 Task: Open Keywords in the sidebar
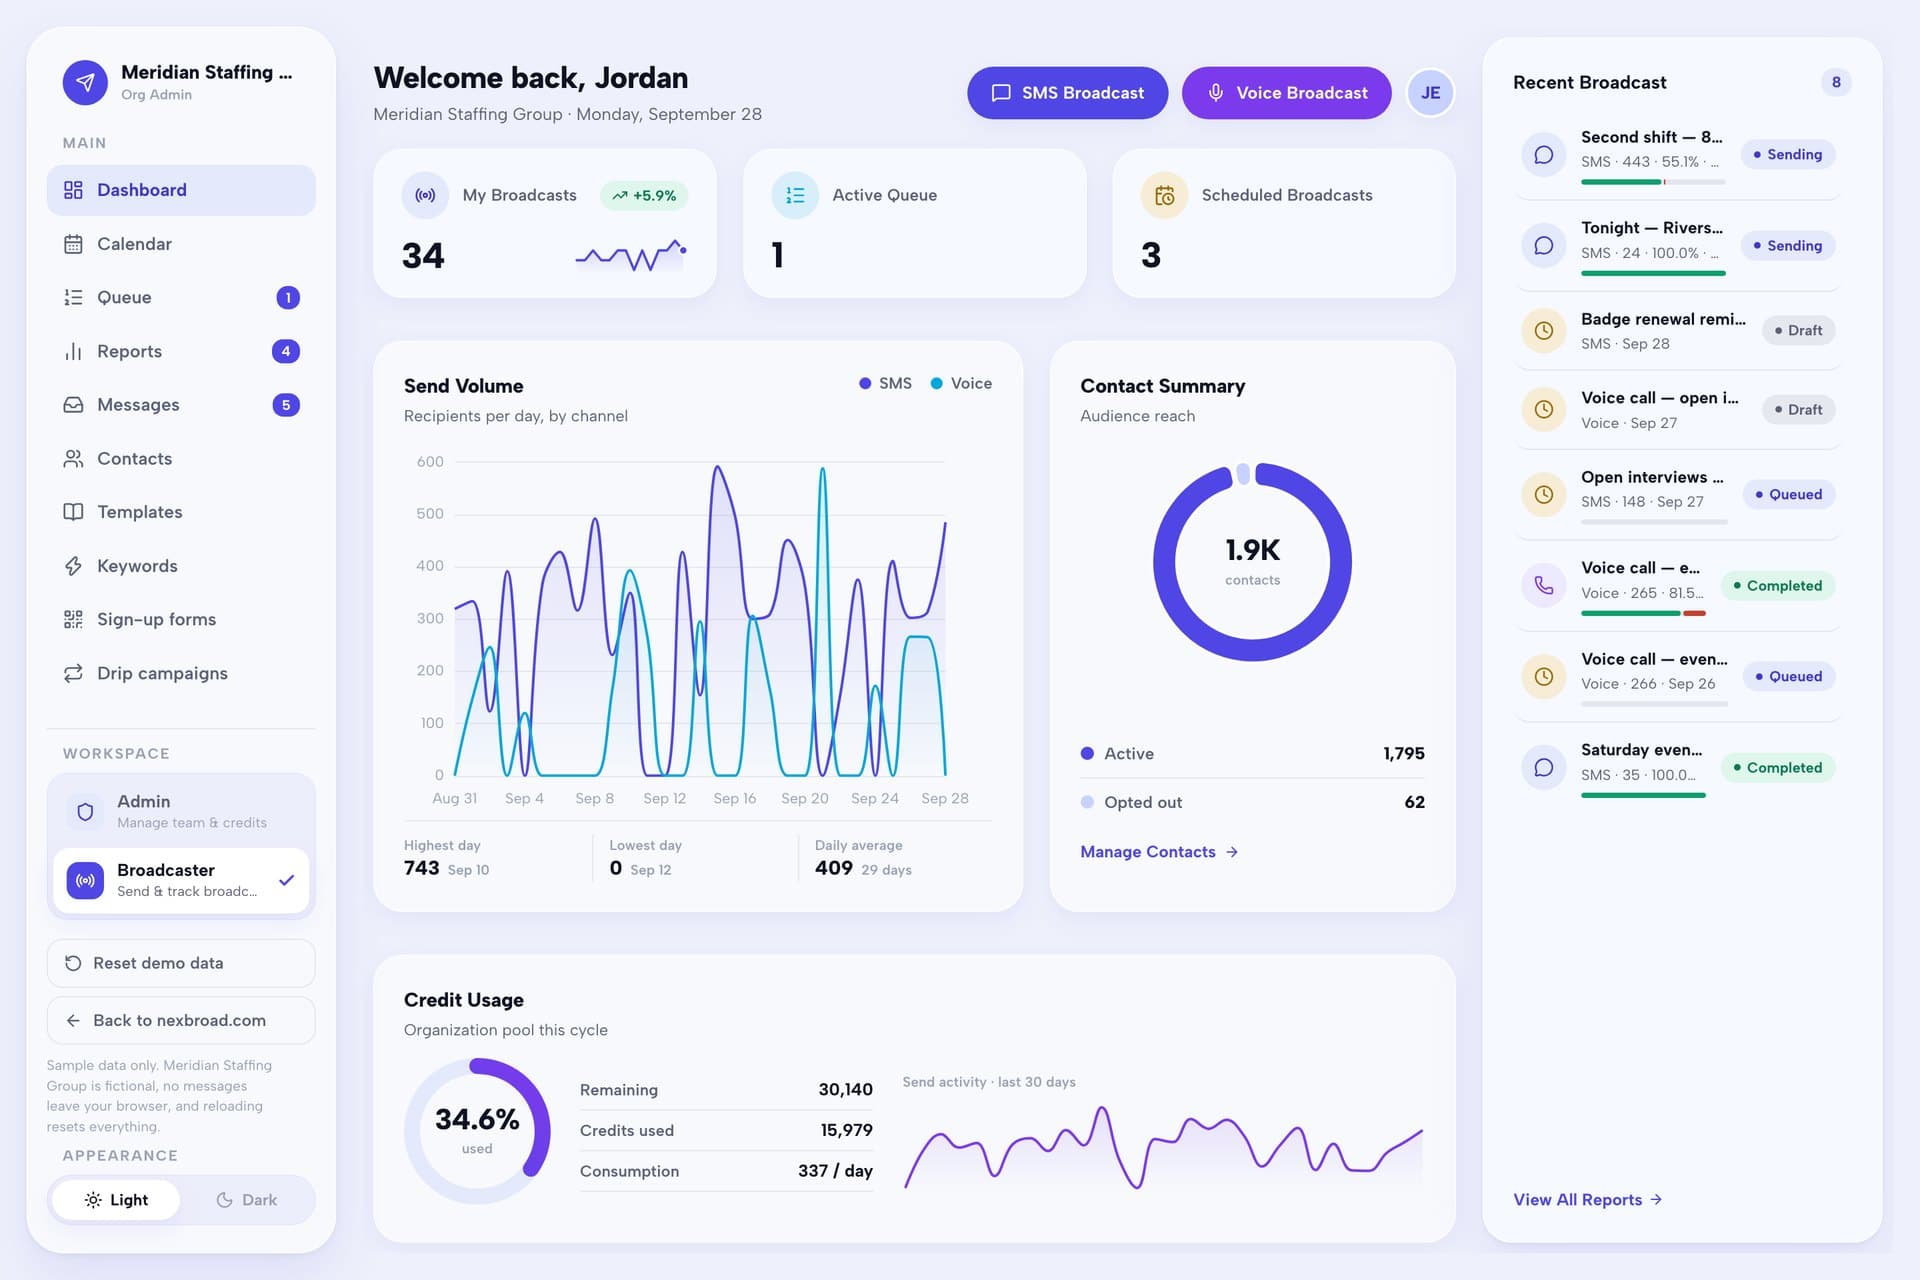pos(181,566)
